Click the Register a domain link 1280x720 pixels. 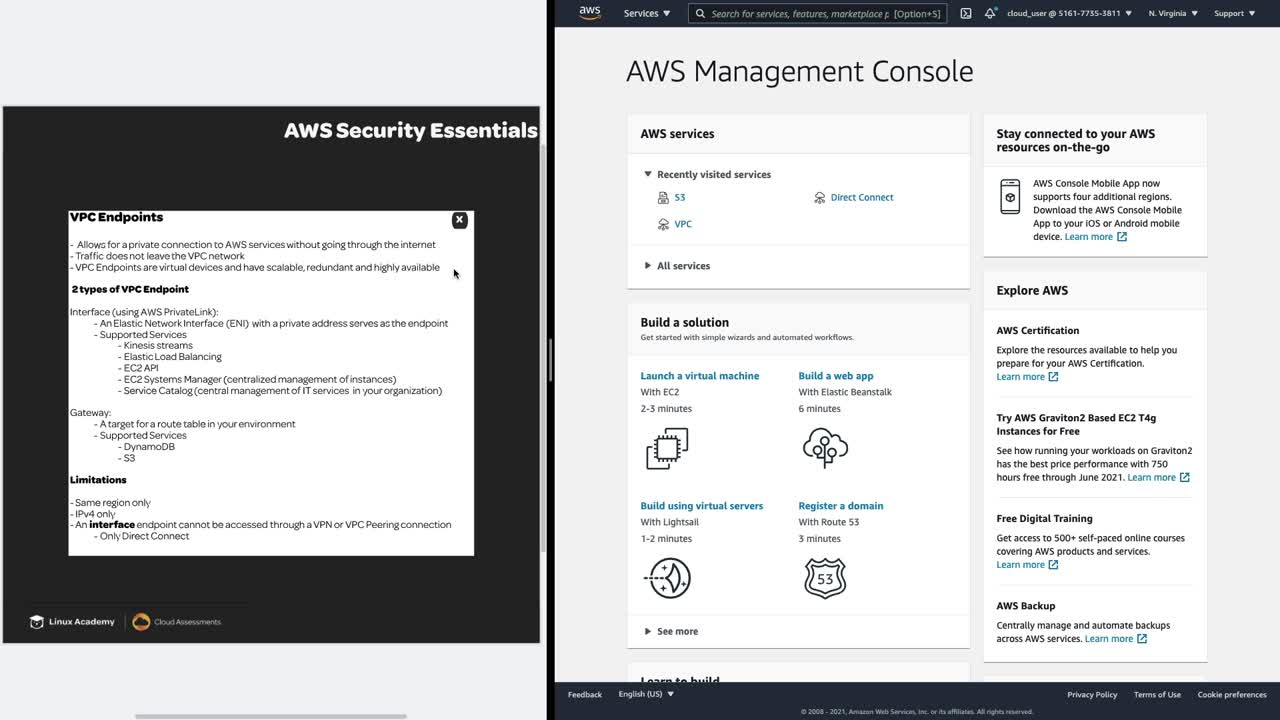tap(841, 506)
